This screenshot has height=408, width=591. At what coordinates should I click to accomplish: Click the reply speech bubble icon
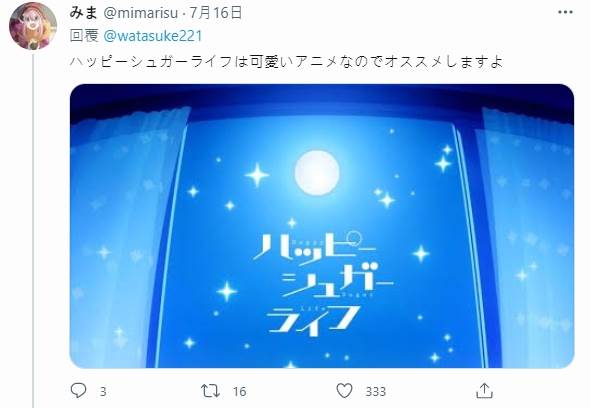[x=78, y=391]
